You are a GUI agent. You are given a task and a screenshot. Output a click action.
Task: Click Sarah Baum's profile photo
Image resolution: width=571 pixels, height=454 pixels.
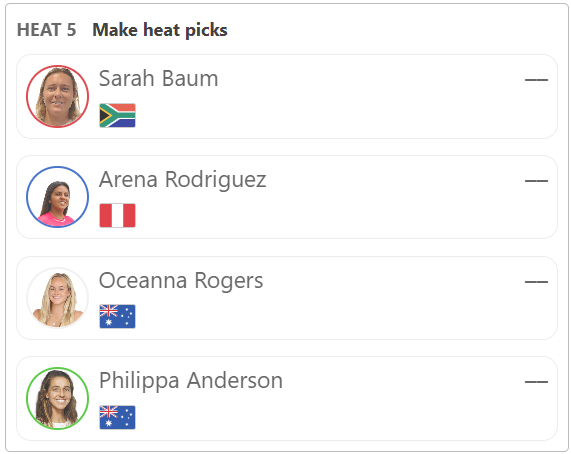point(57,96)
